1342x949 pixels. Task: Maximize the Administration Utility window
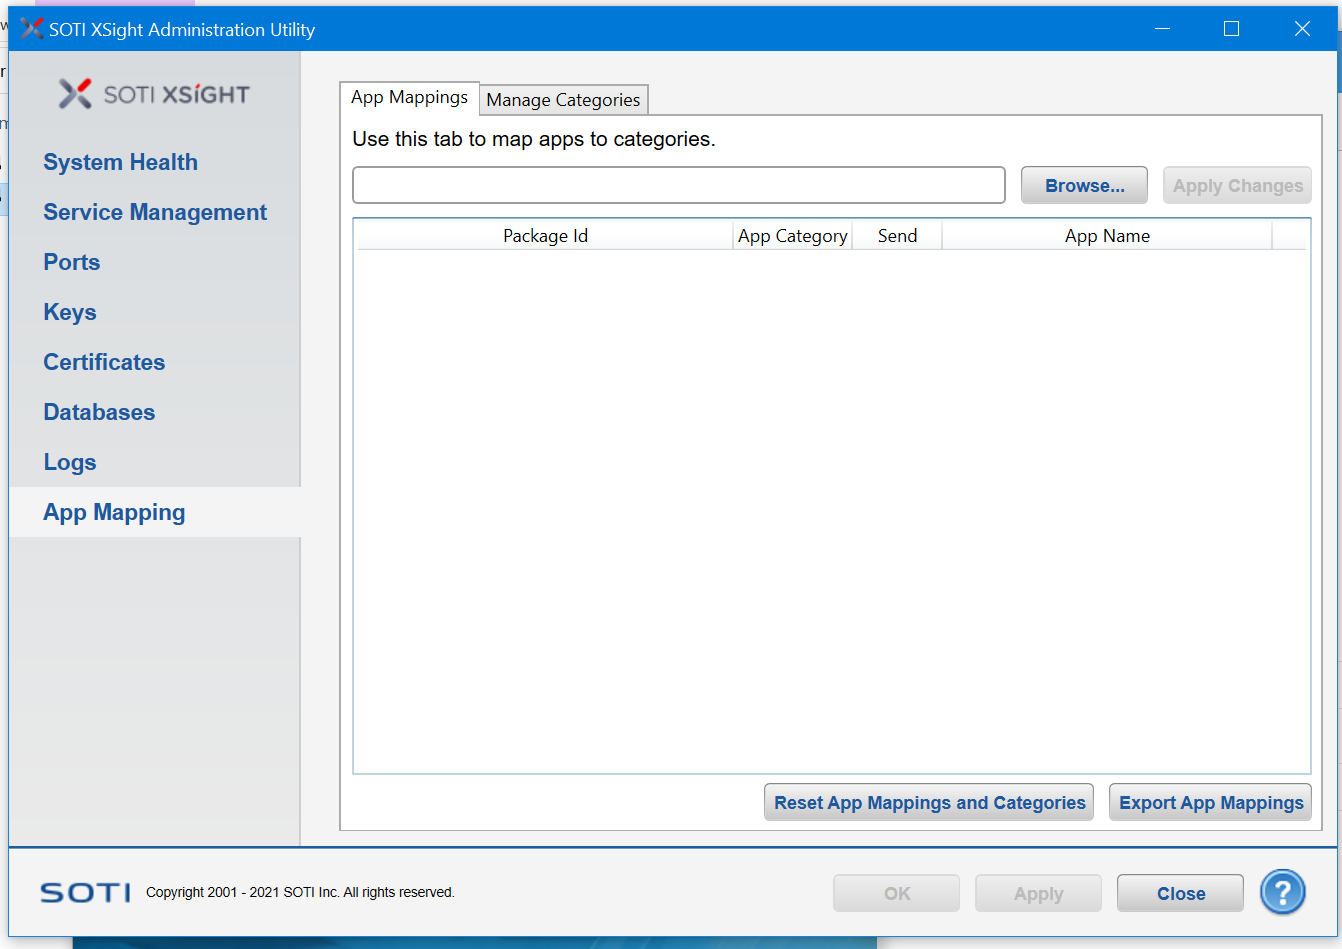(1232, 29)
